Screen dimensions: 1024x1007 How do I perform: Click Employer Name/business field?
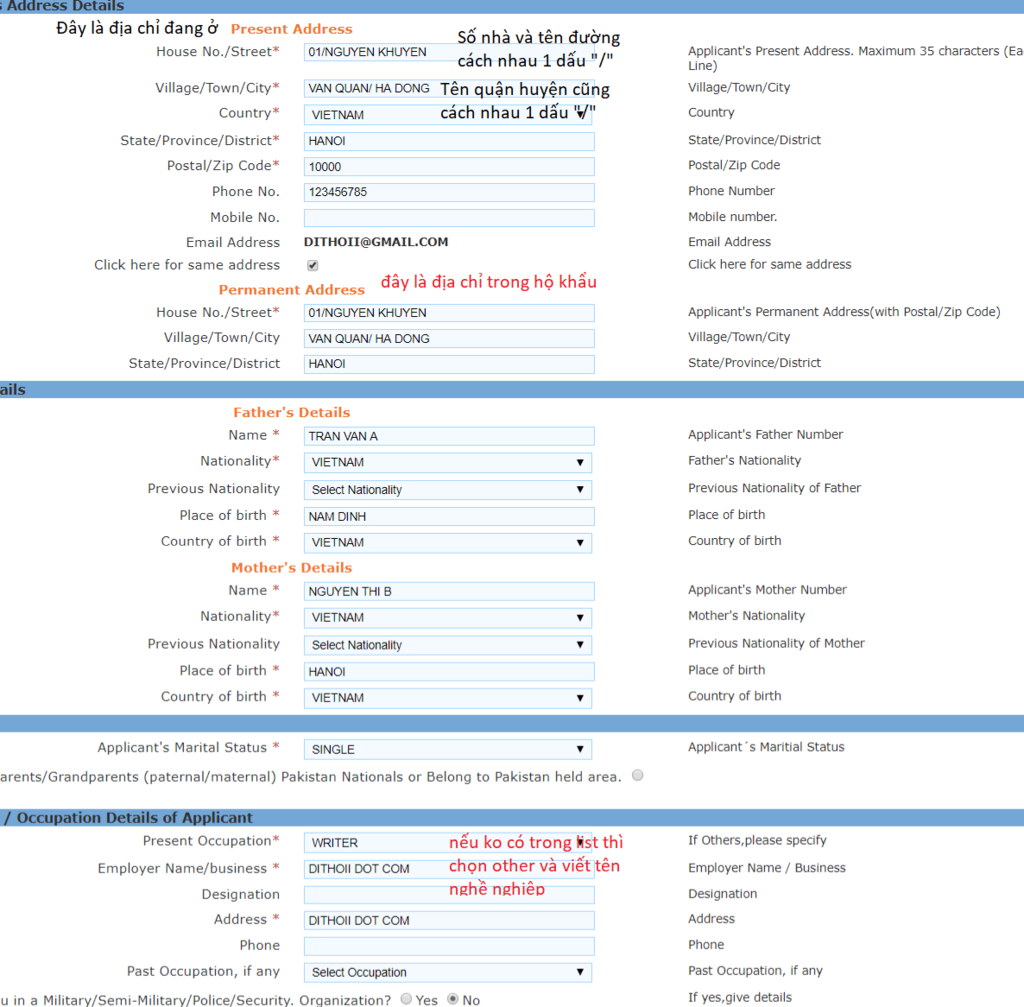(449, 869)
